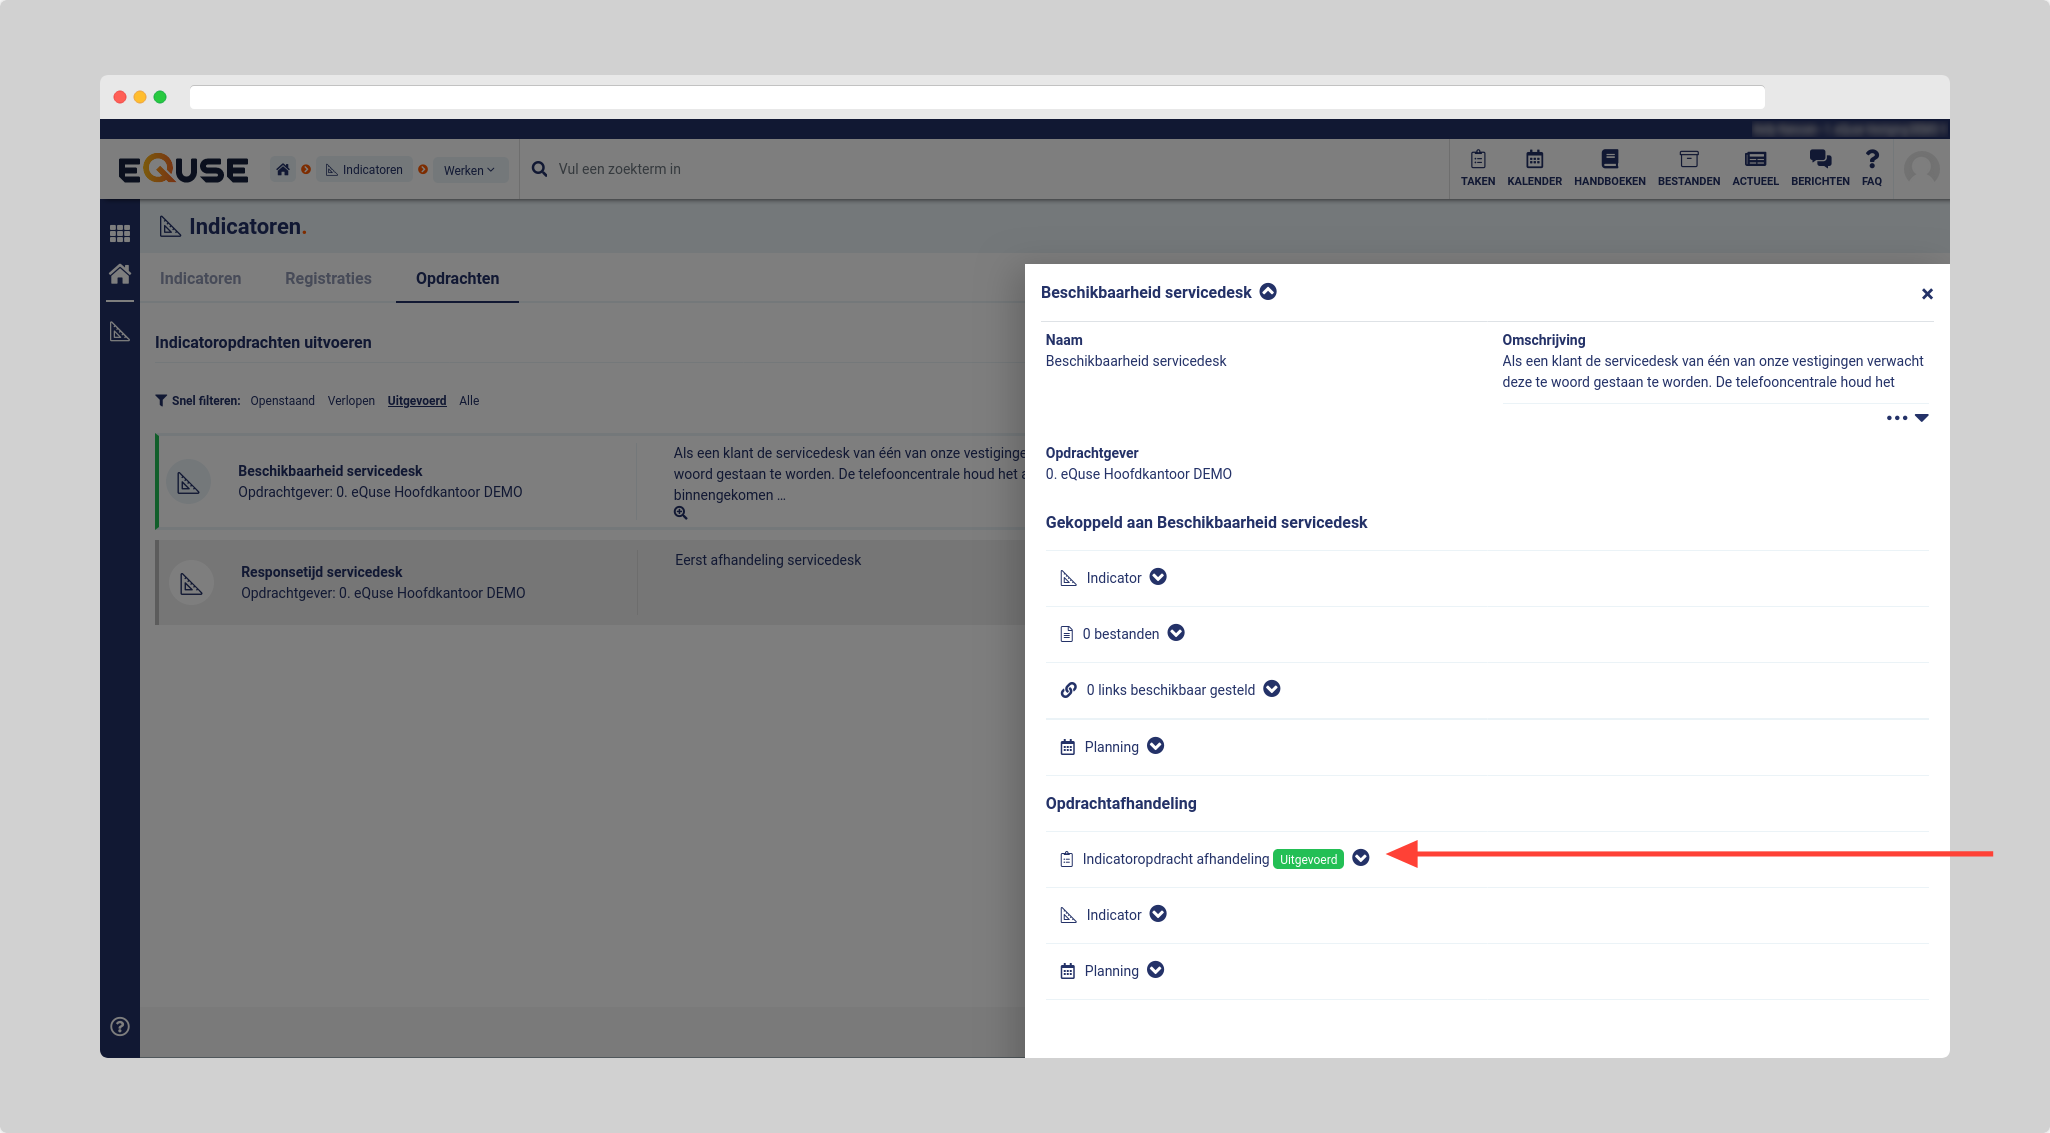The width and height of the screenshot is (2050, 1133).
Task: Switch to the Indicatoren tab
Action: (x=200, y=278)
